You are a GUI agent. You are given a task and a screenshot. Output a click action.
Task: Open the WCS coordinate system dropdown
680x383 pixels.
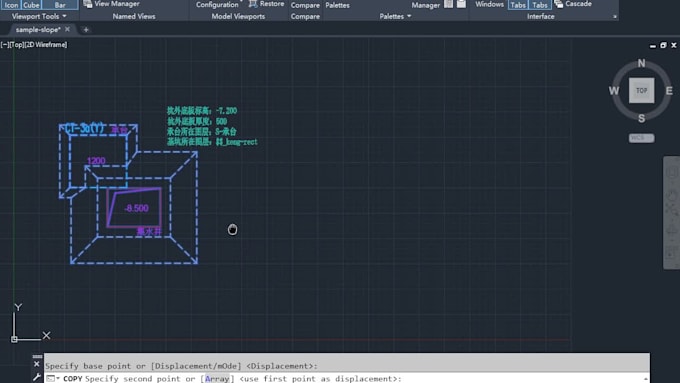coord(641,138)
